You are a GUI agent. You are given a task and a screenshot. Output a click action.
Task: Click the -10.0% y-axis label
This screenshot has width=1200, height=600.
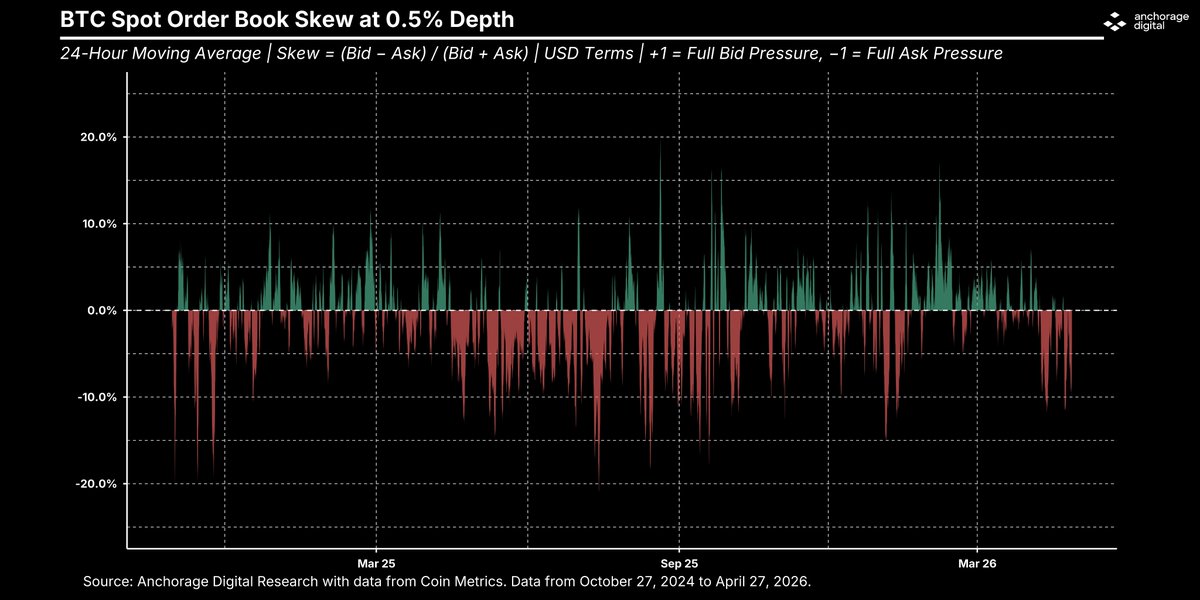tap(95, 397)
